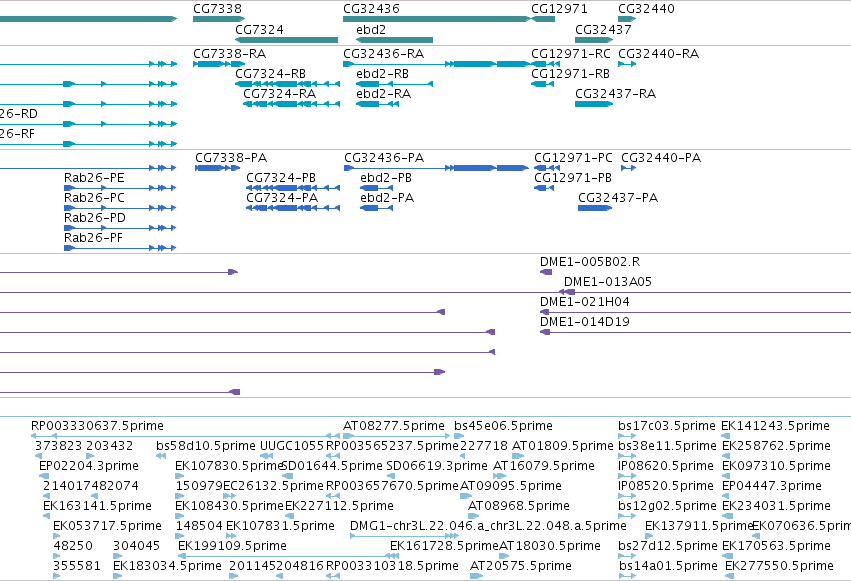Screen dimensions: 851x581
Task: Select transcript CG32436-RA label
Action: pos(384,54)
